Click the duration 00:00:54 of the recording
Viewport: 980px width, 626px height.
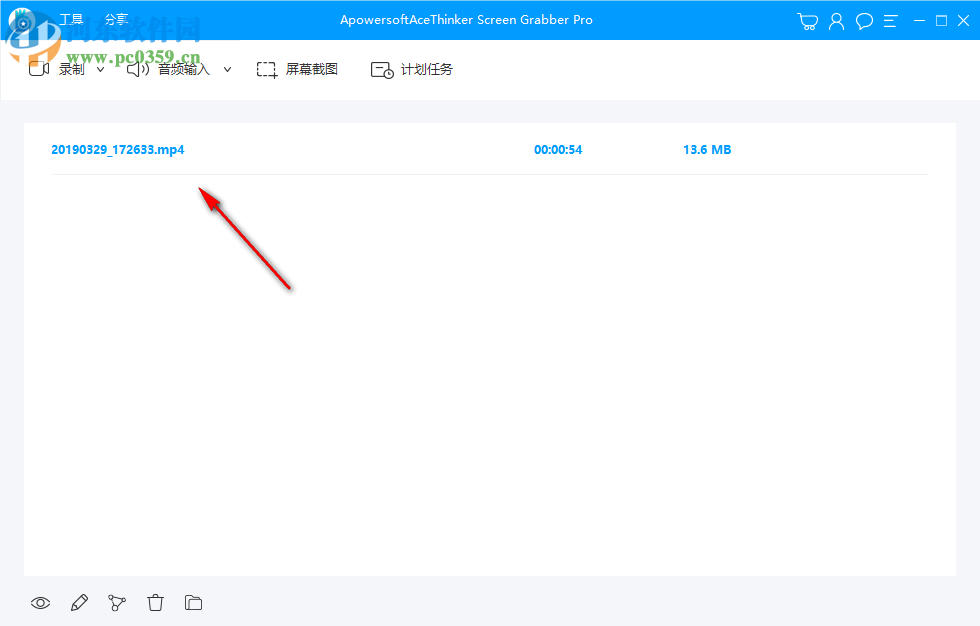(559, 149)
